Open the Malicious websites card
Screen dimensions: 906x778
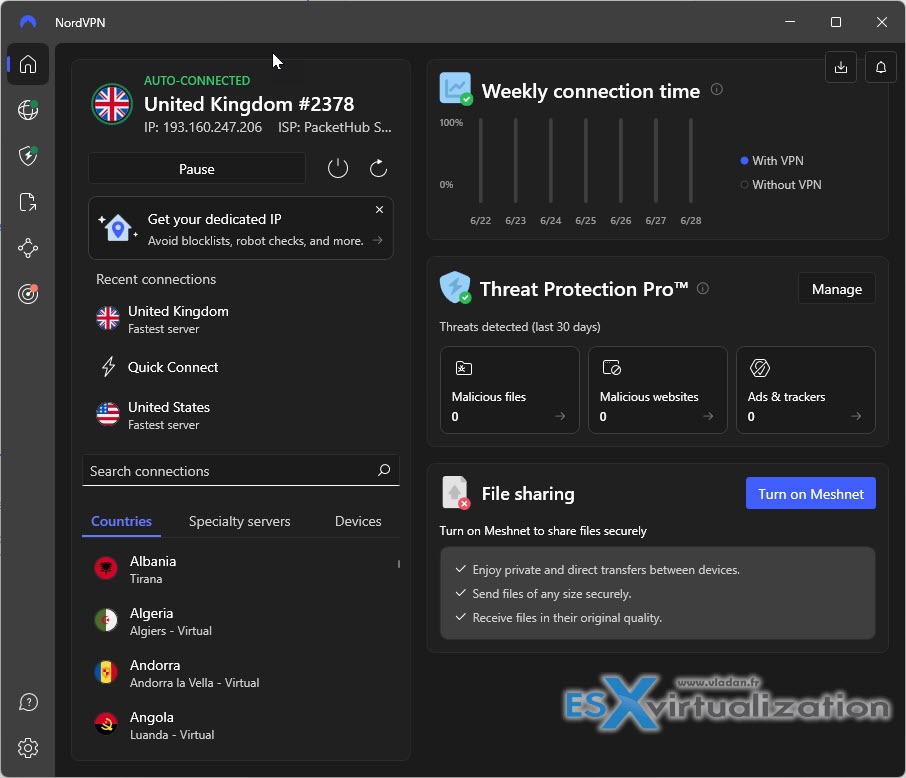click(x=658, y=390)
